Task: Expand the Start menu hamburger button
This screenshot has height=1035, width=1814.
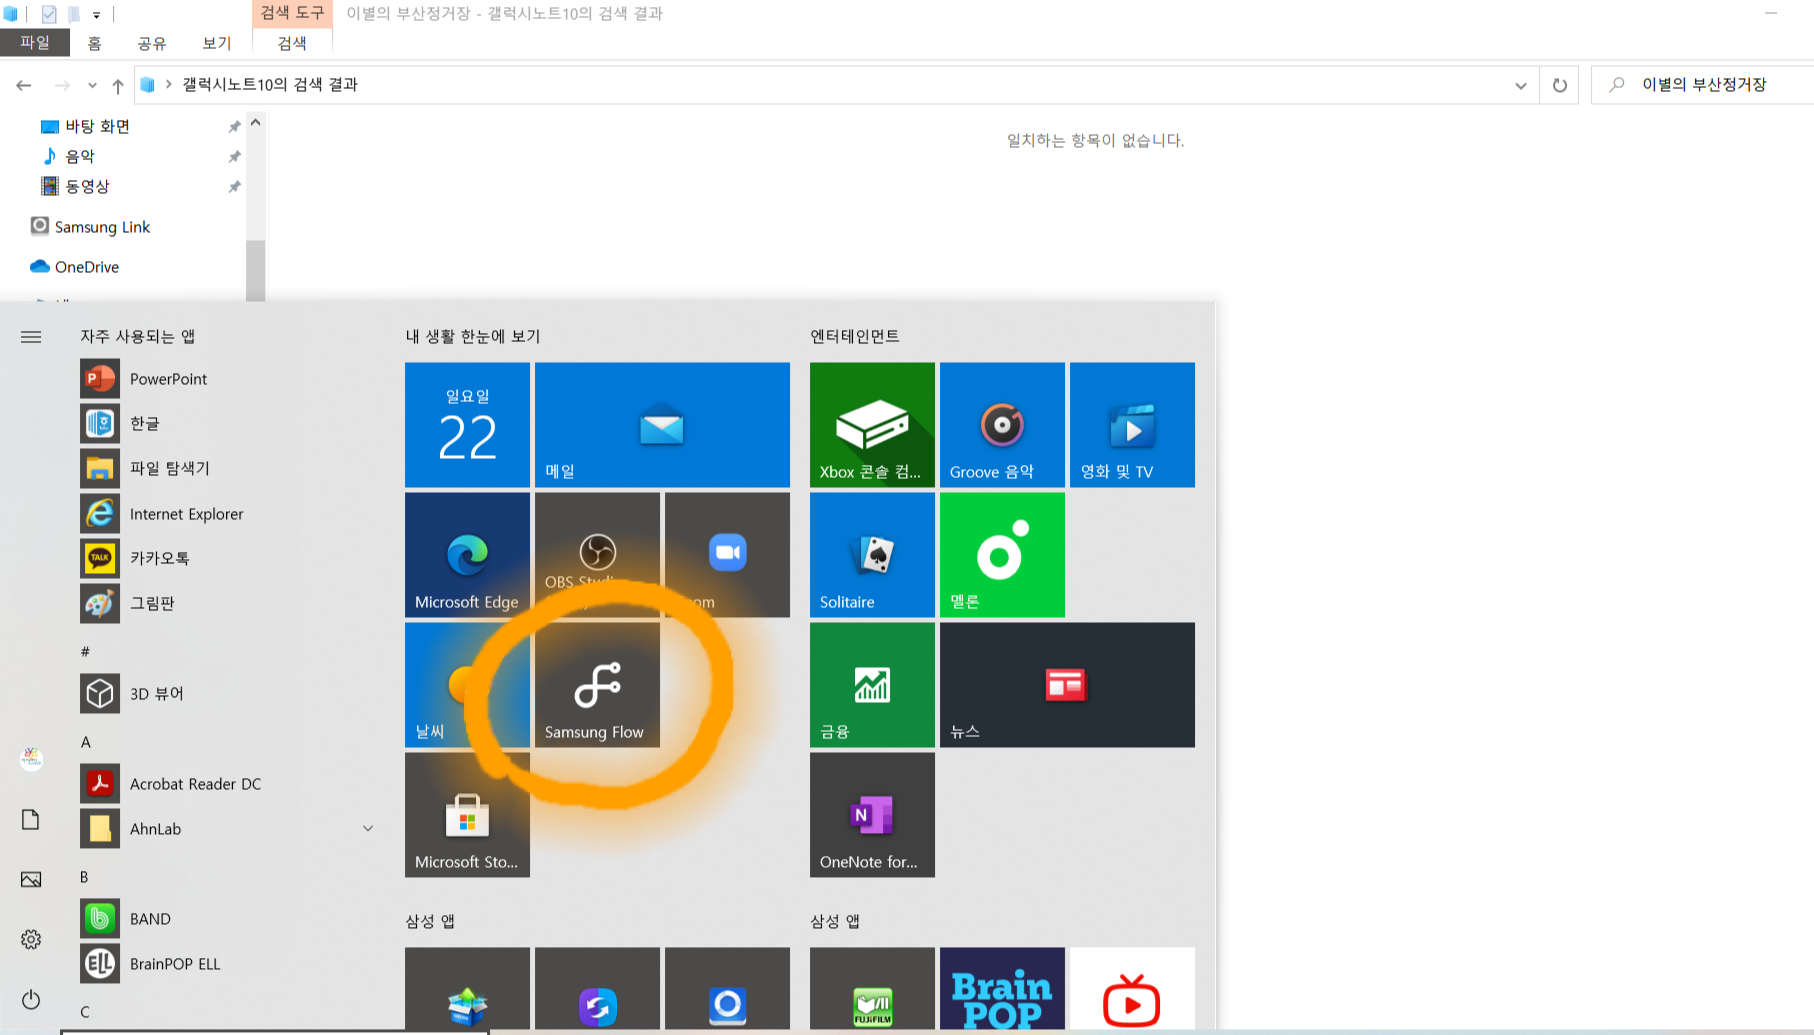Action: point(31,337)
